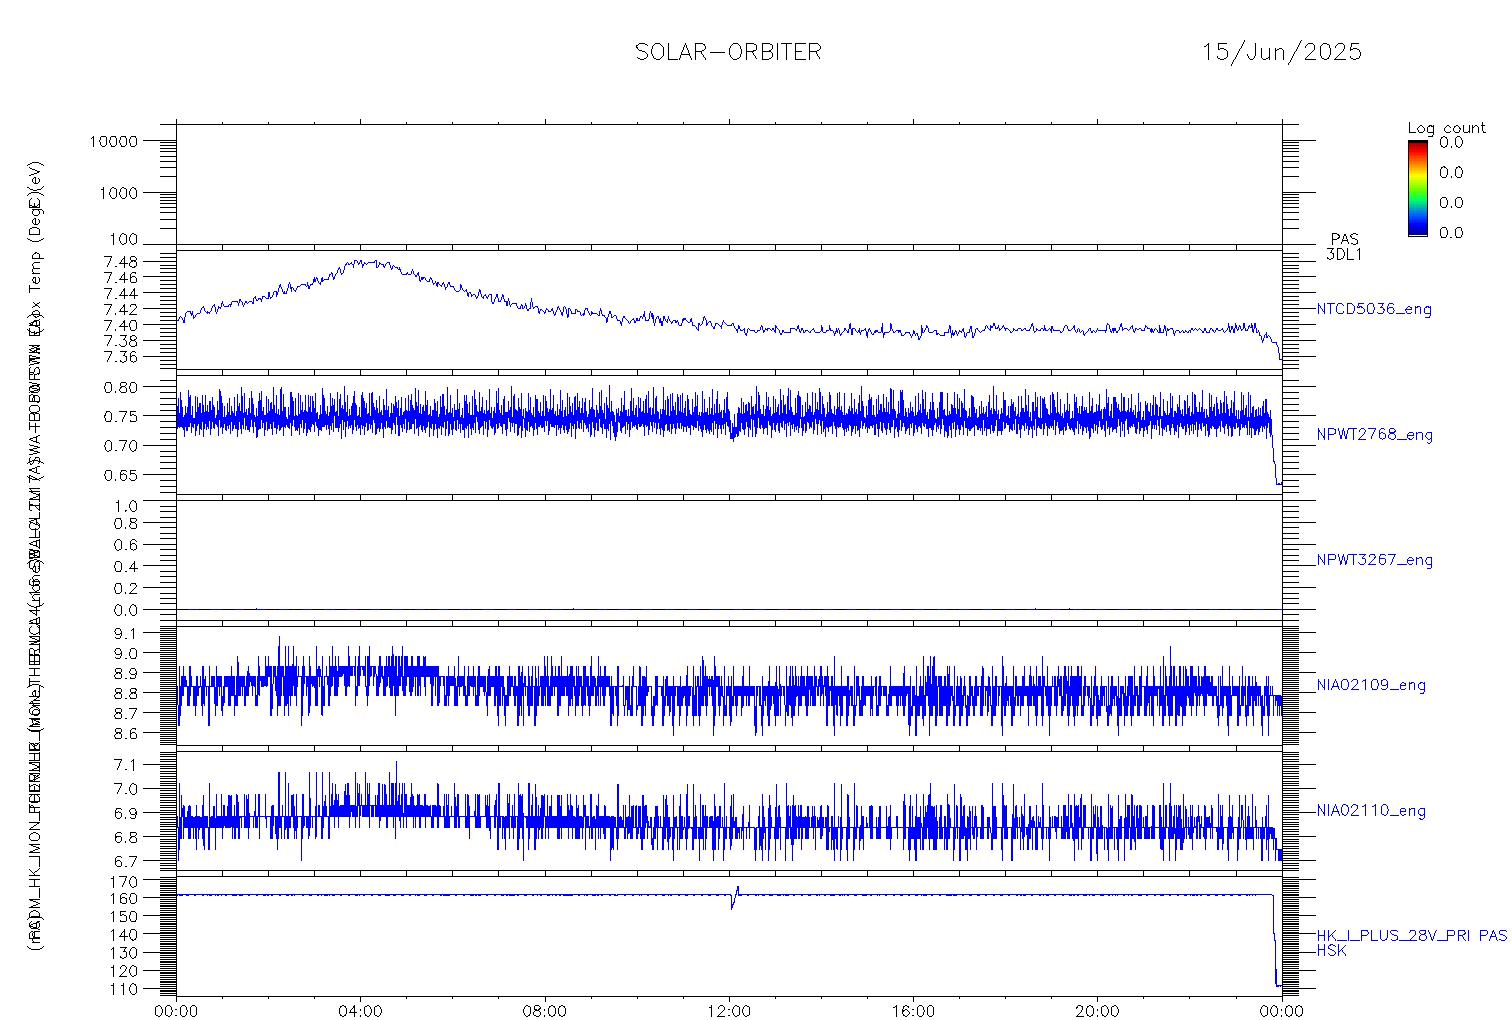Screen dimensions: 1512x1020
Task: Click the 0.65 y-axis value
Action: point(121,475)
